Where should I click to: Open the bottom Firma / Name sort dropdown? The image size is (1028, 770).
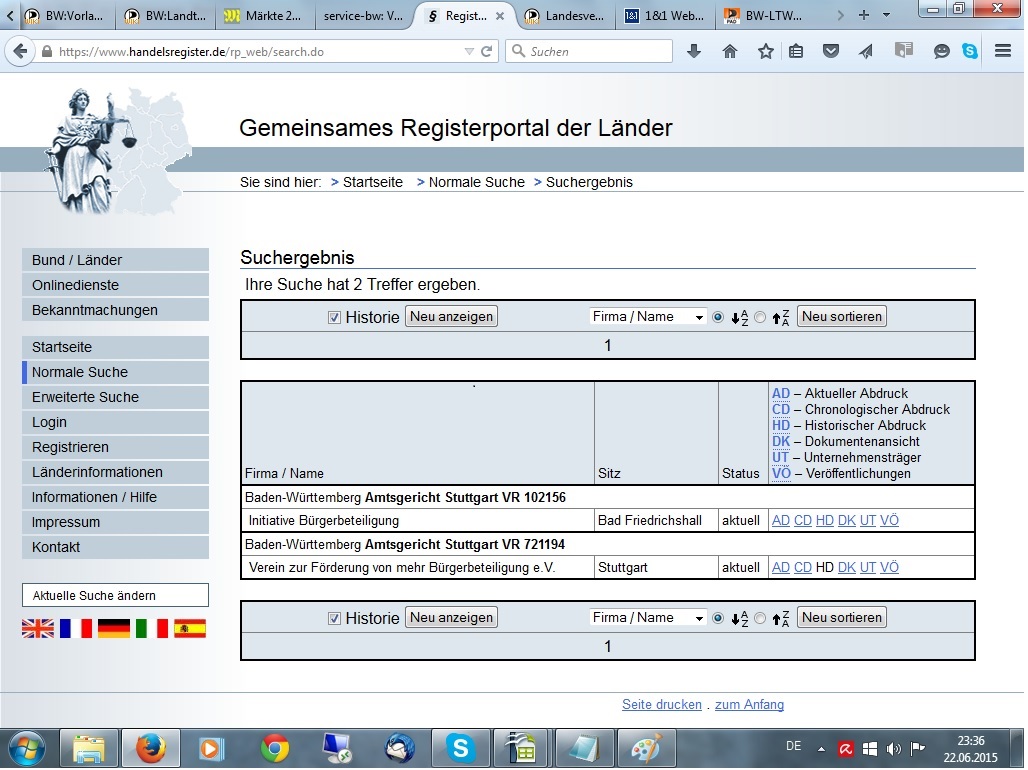[x=648, y=618]
